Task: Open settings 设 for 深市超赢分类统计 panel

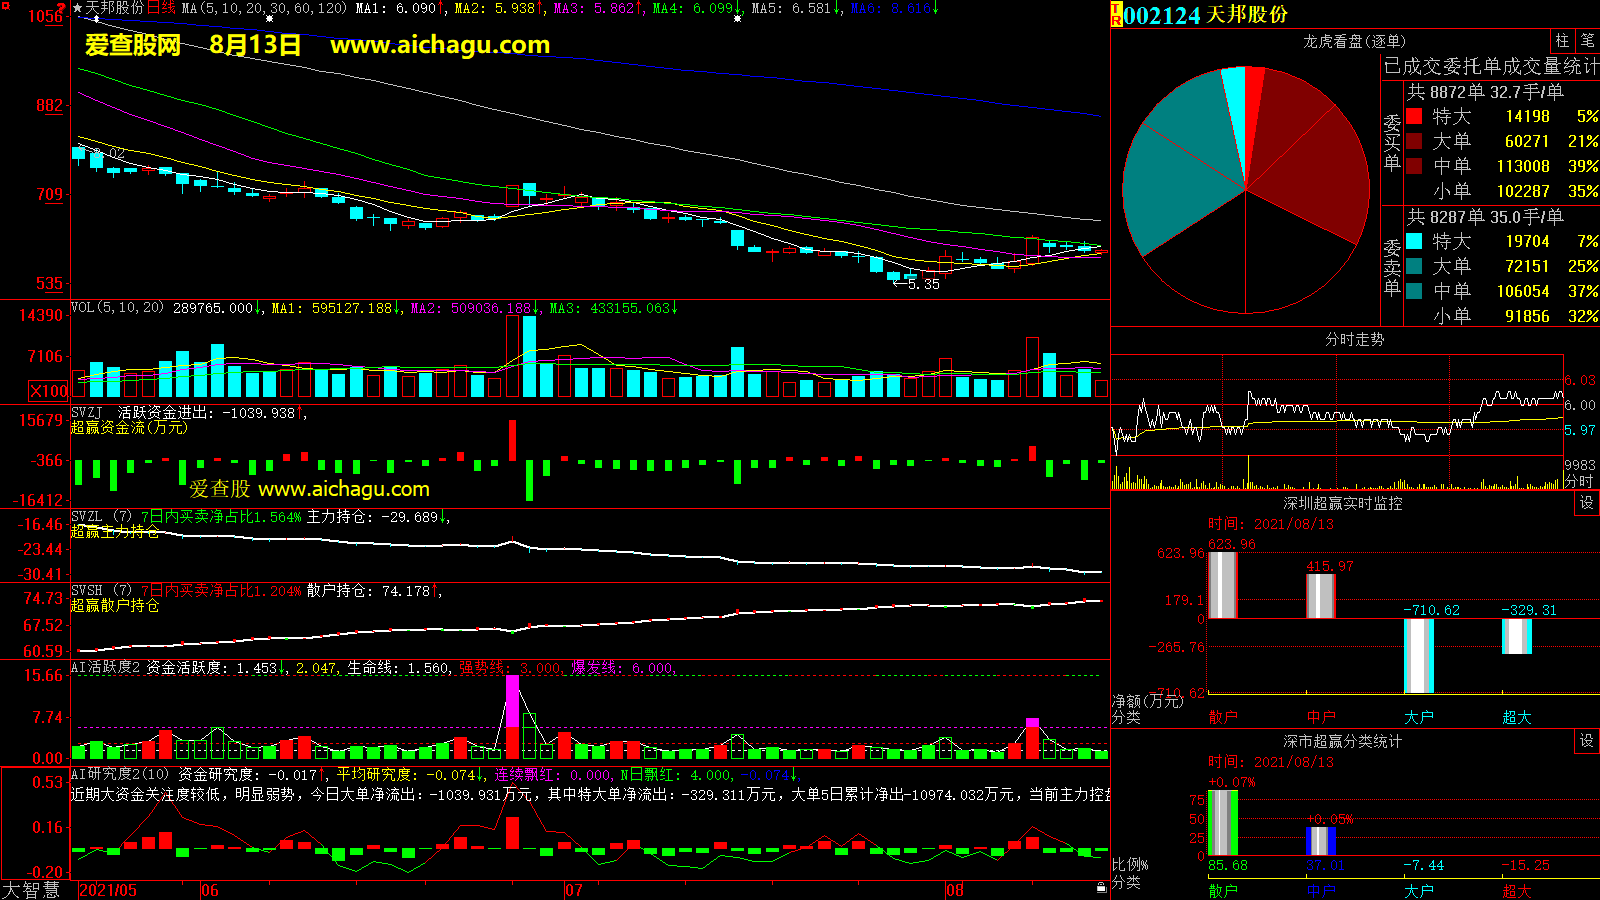Action: (x=1587, y=741)
